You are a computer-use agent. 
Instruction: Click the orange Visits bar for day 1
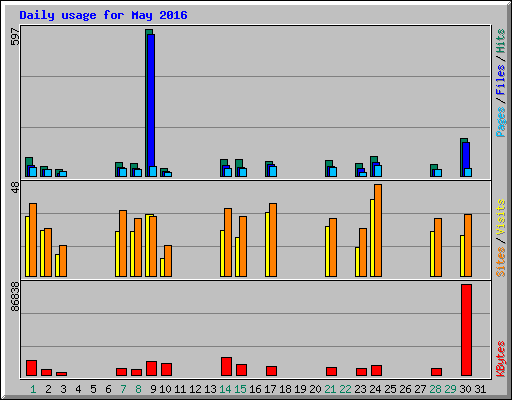(x=33, y=240)
